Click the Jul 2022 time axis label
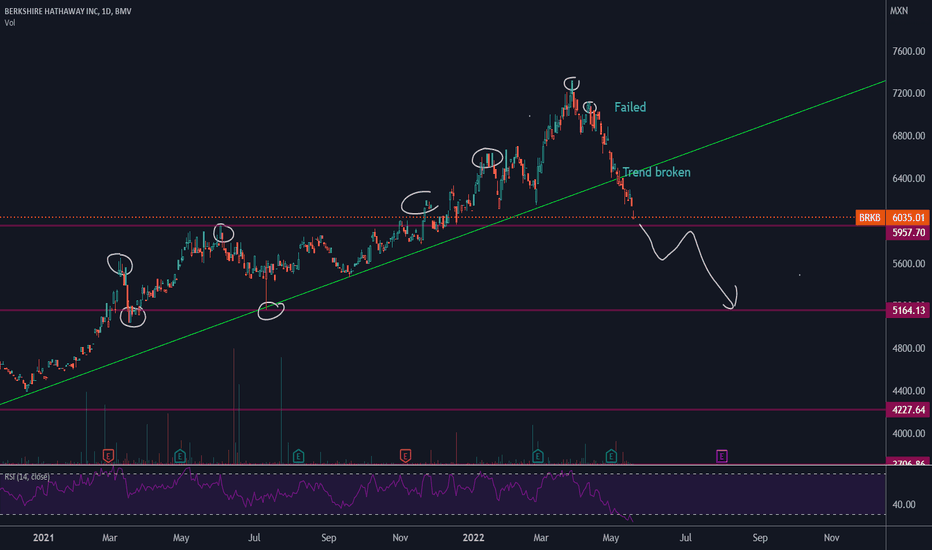 point(686,538)
